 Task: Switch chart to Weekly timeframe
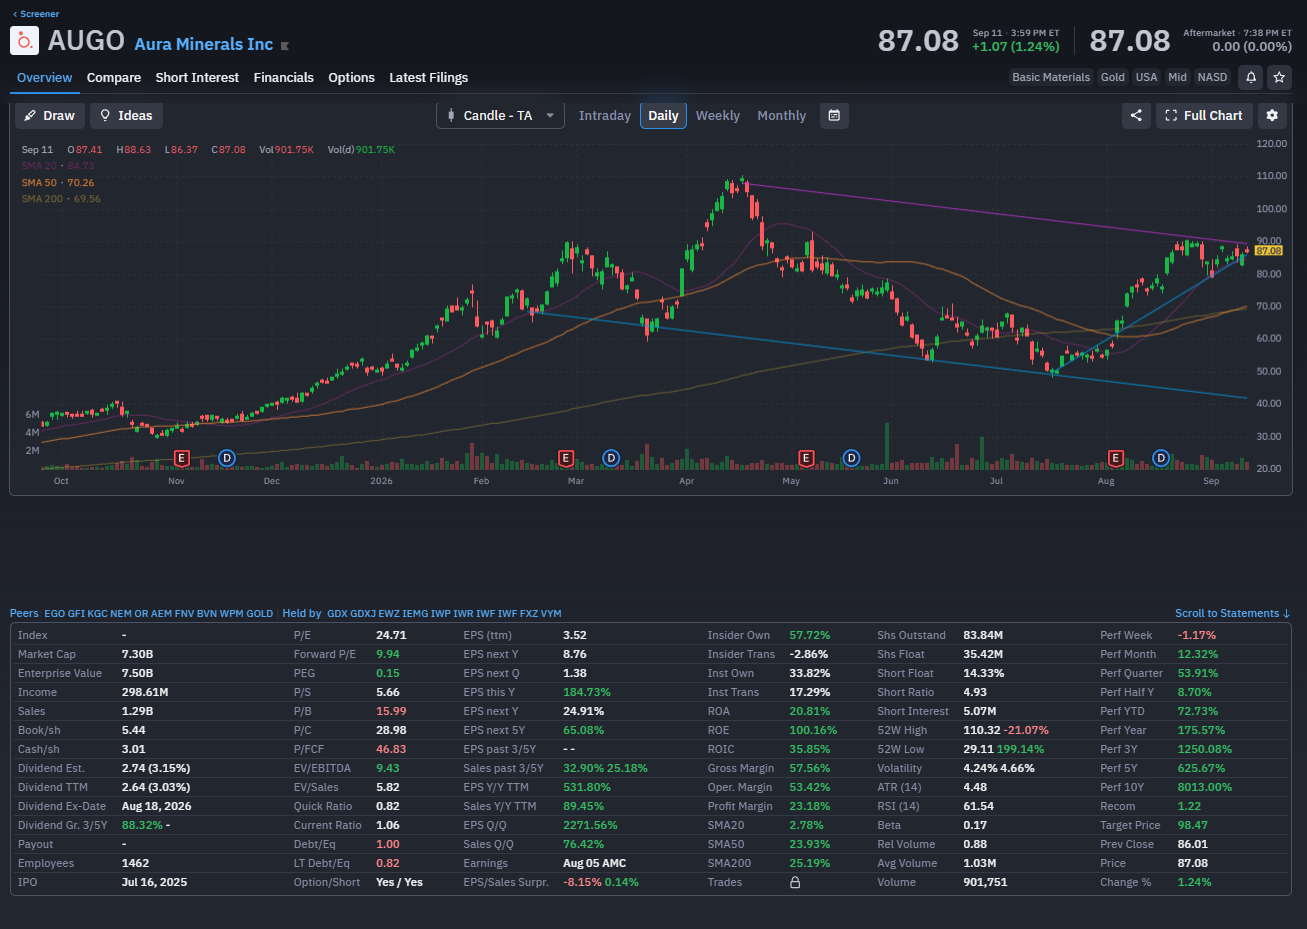[718, 115]
